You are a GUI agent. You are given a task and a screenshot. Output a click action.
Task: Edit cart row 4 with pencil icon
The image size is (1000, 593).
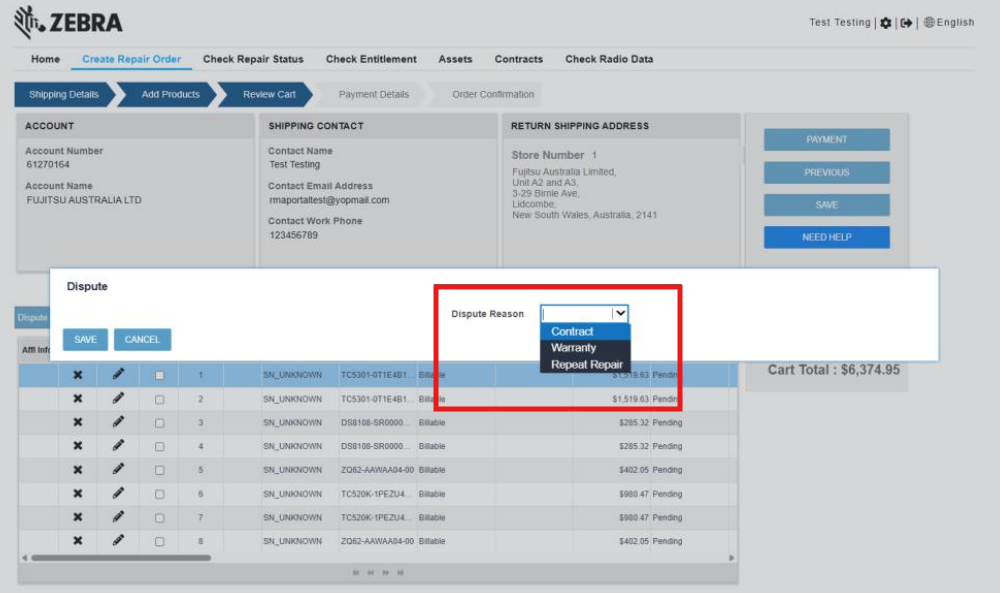pos(118,446)
